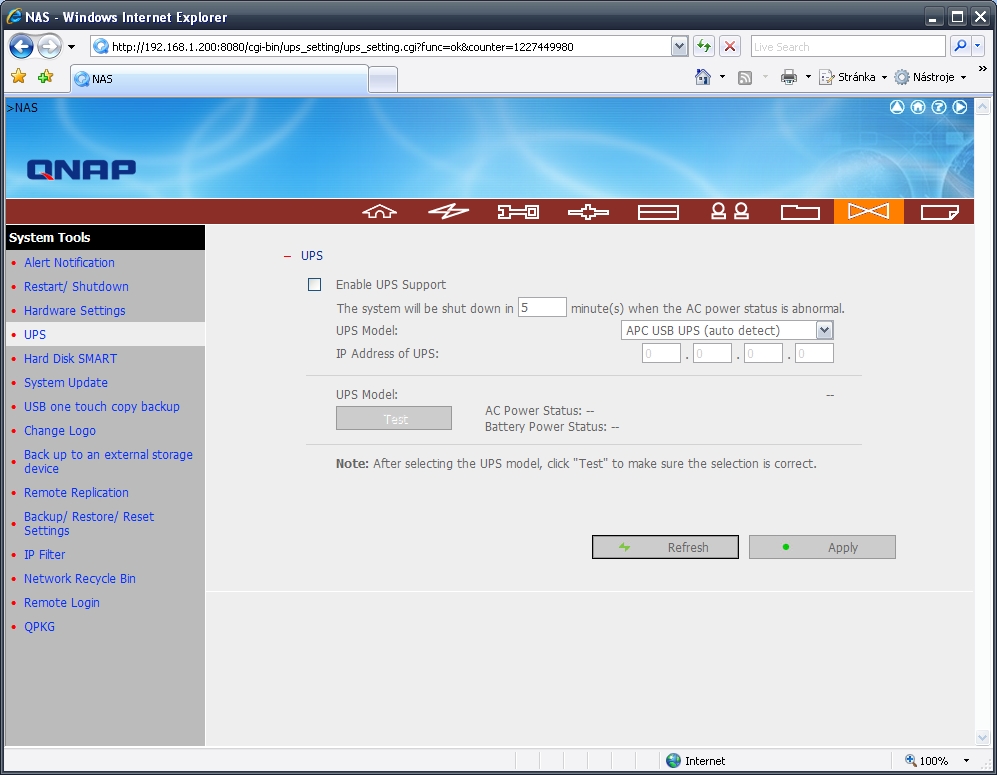Open User Management people icon
This screenshot has width=997, height=775.
click(729, 211)
